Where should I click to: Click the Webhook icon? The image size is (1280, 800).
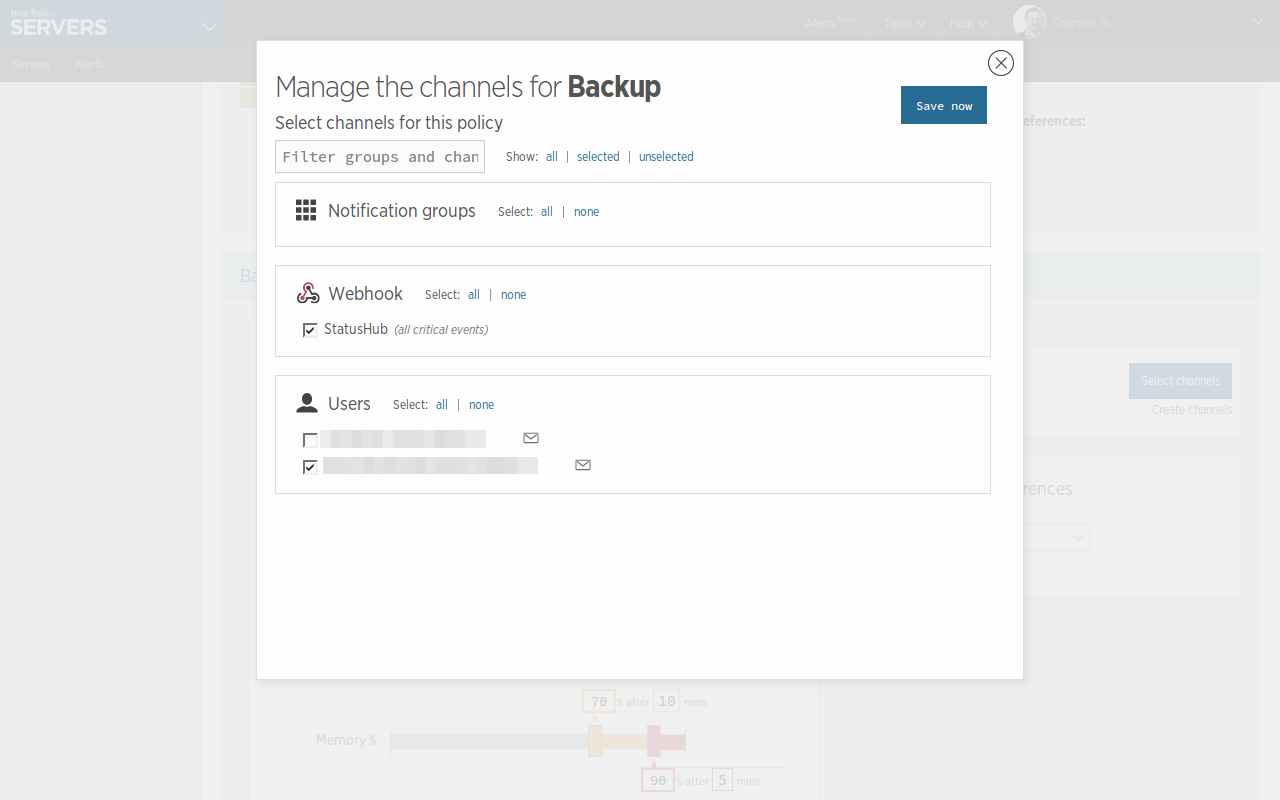(x=308, y=293)
